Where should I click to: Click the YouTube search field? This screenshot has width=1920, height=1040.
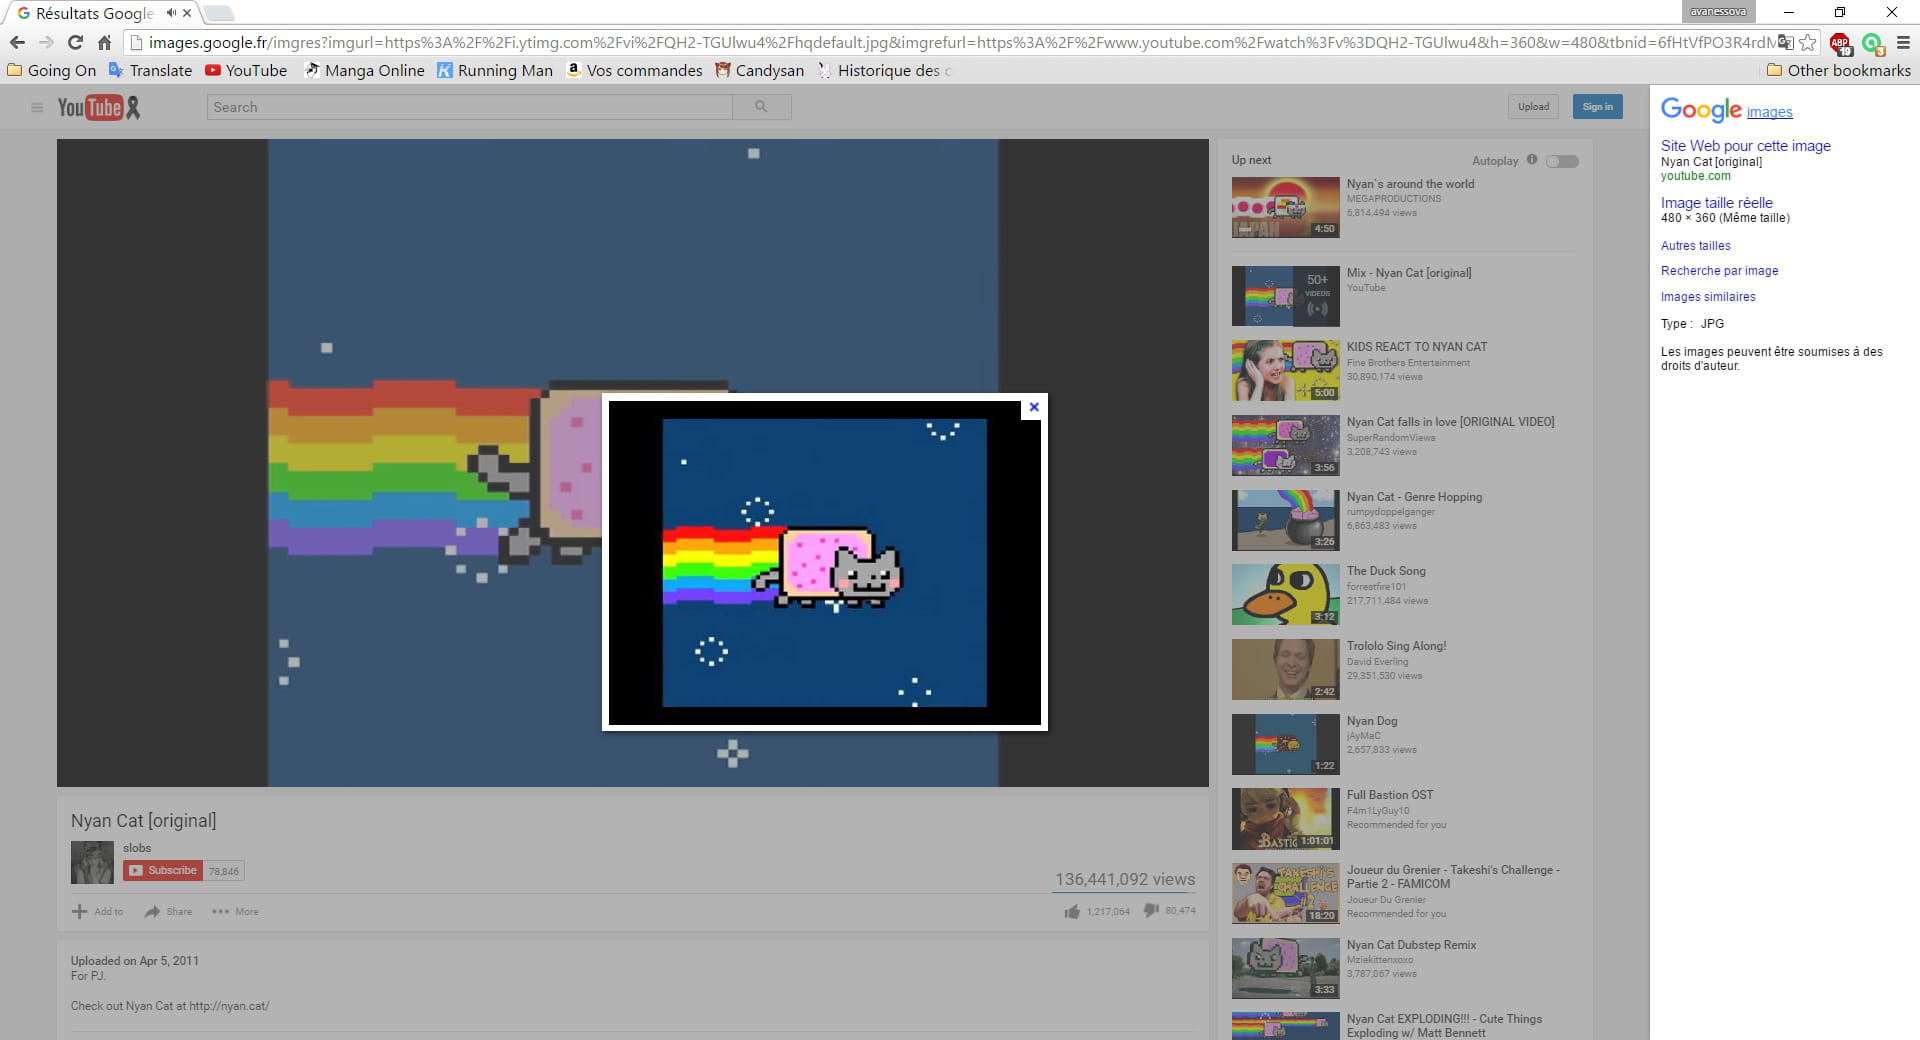tap(469, 107)
